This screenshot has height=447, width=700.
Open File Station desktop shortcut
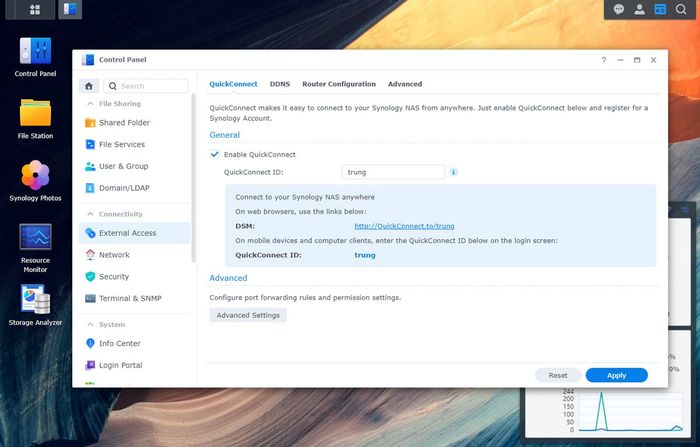35,119
